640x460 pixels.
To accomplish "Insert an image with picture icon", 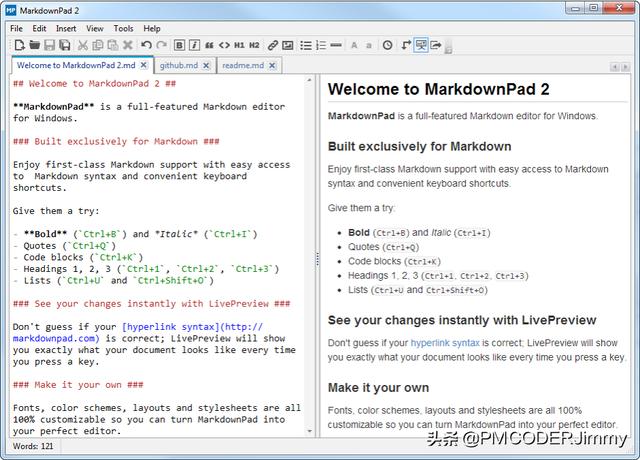I will tap(288, 45).
